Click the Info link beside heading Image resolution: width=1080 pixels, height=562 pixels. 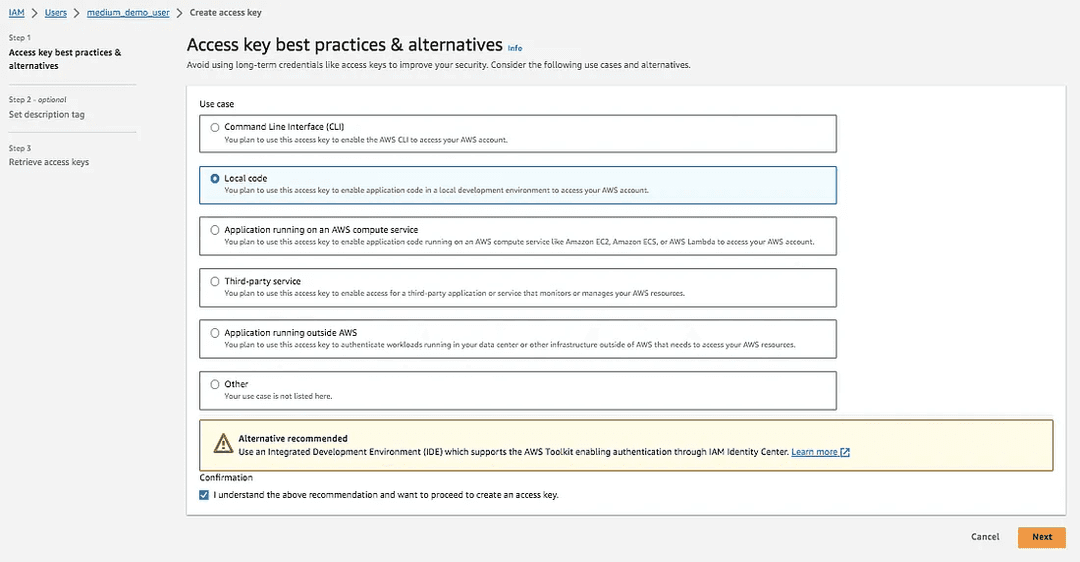click(x=515, y=48)
